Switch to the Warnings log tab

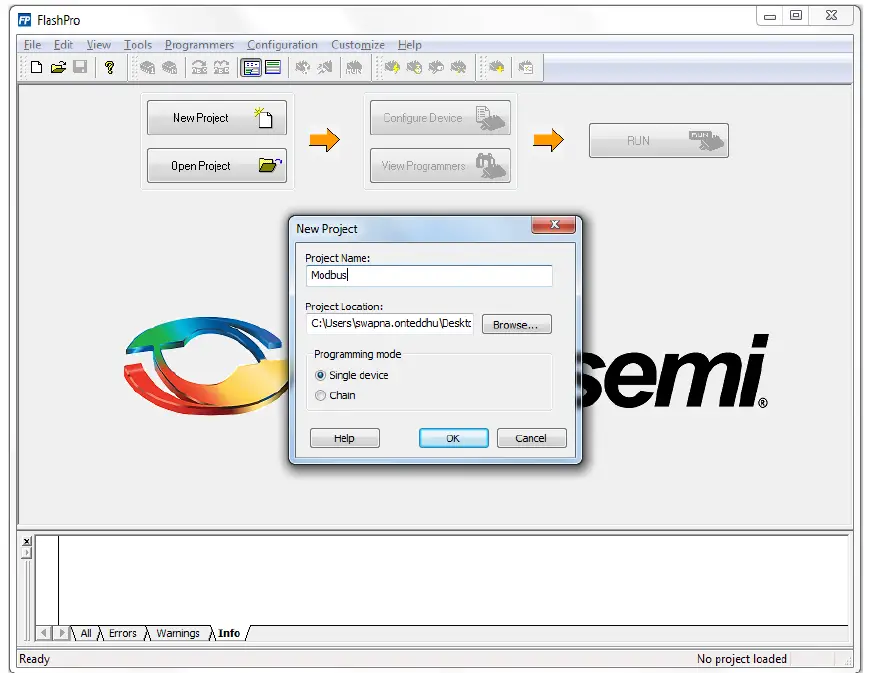[x=178, y=633]
